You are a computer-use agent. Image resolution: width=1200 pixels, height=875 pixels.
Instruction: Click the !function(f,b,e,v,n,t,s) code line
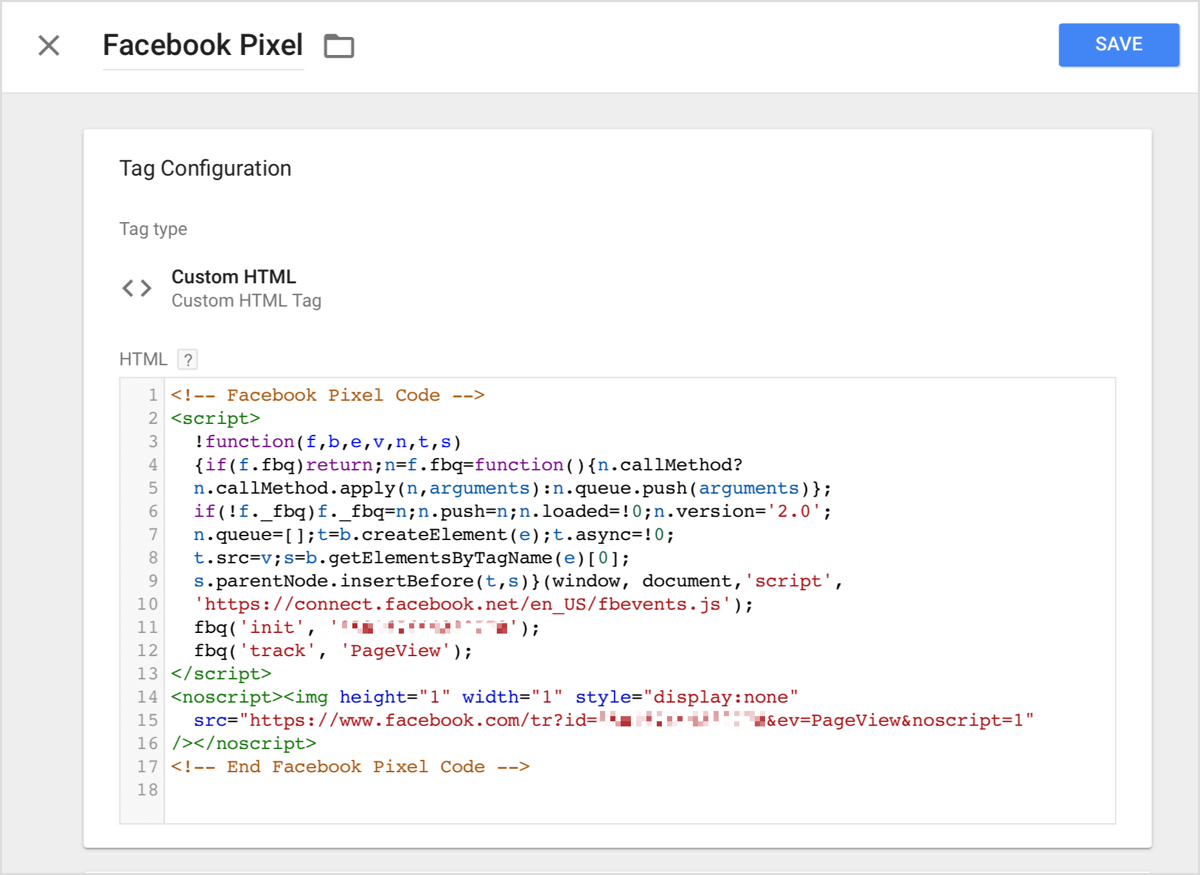click(327, 441)
